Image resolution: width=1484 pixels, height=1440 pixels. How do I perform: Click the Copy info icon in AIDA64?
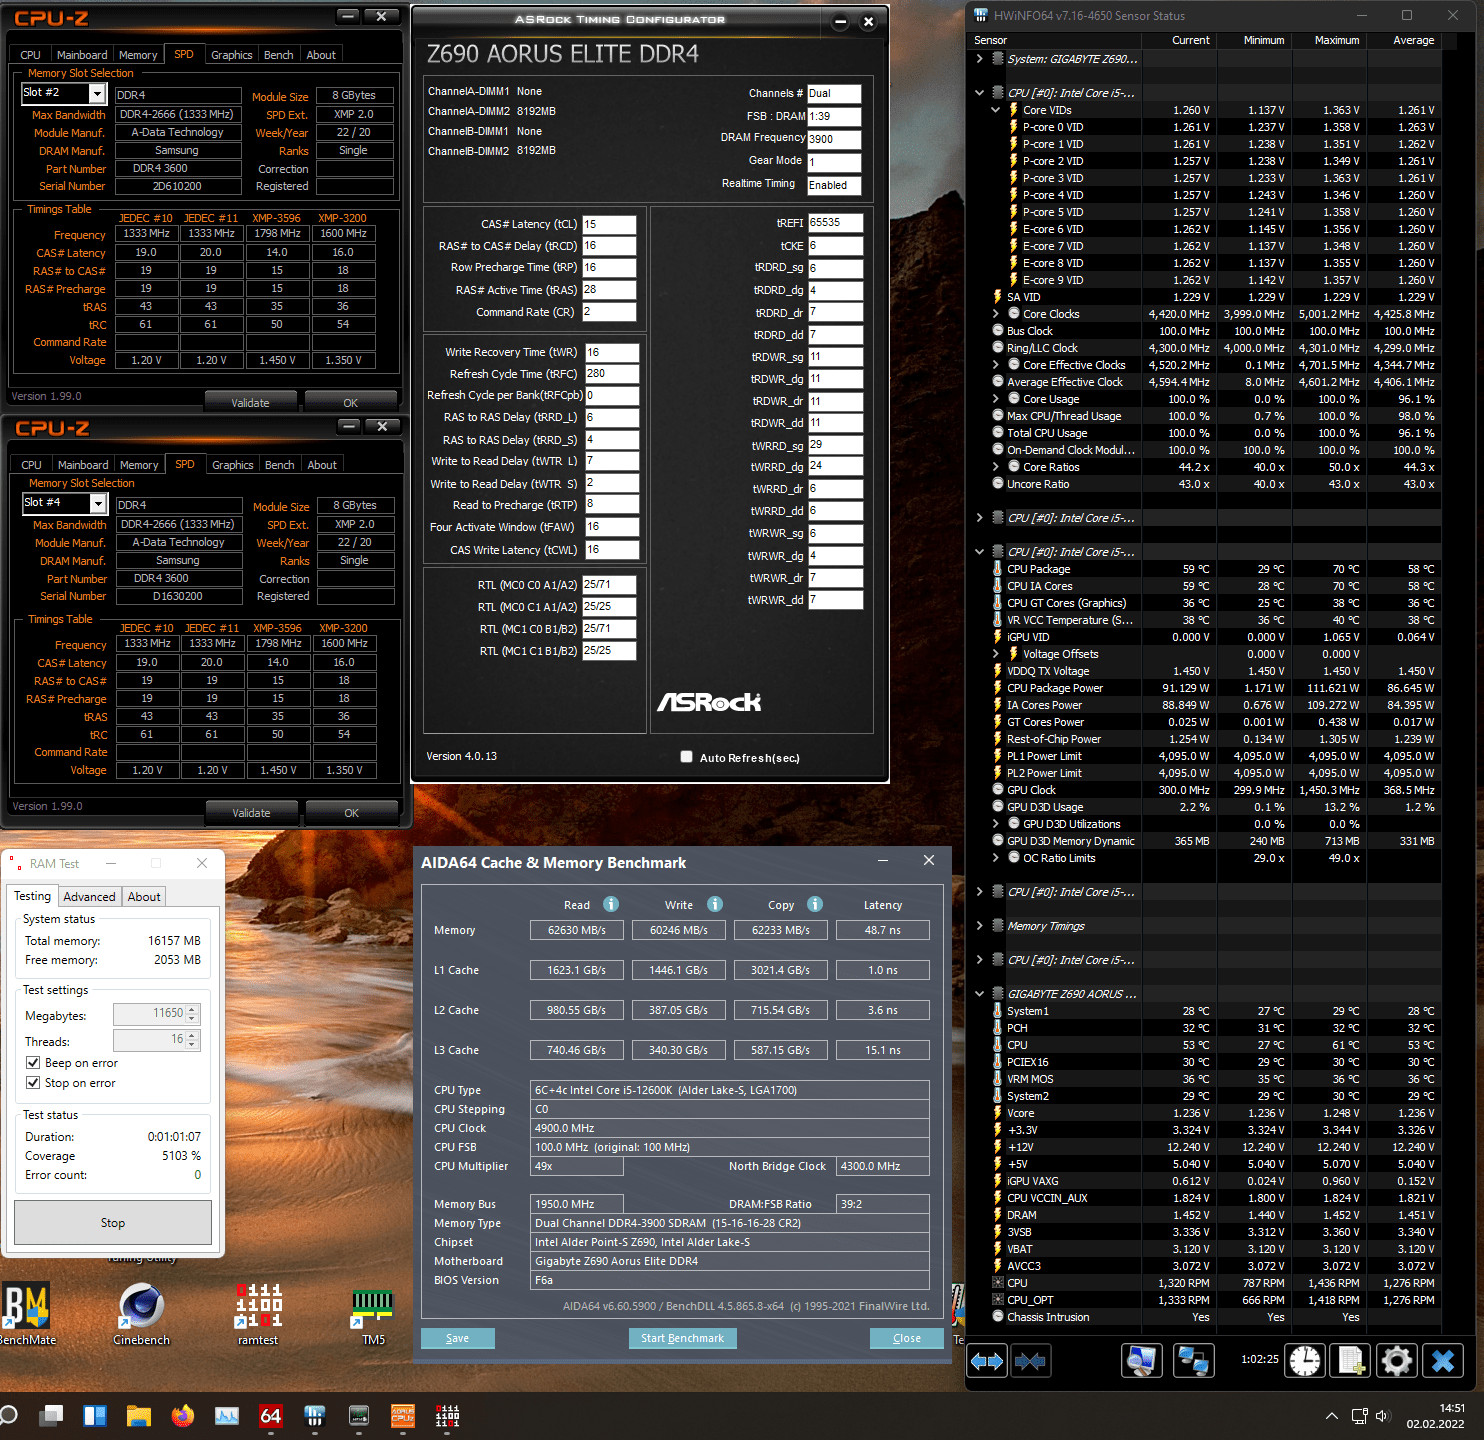click(x=815, y=904)
